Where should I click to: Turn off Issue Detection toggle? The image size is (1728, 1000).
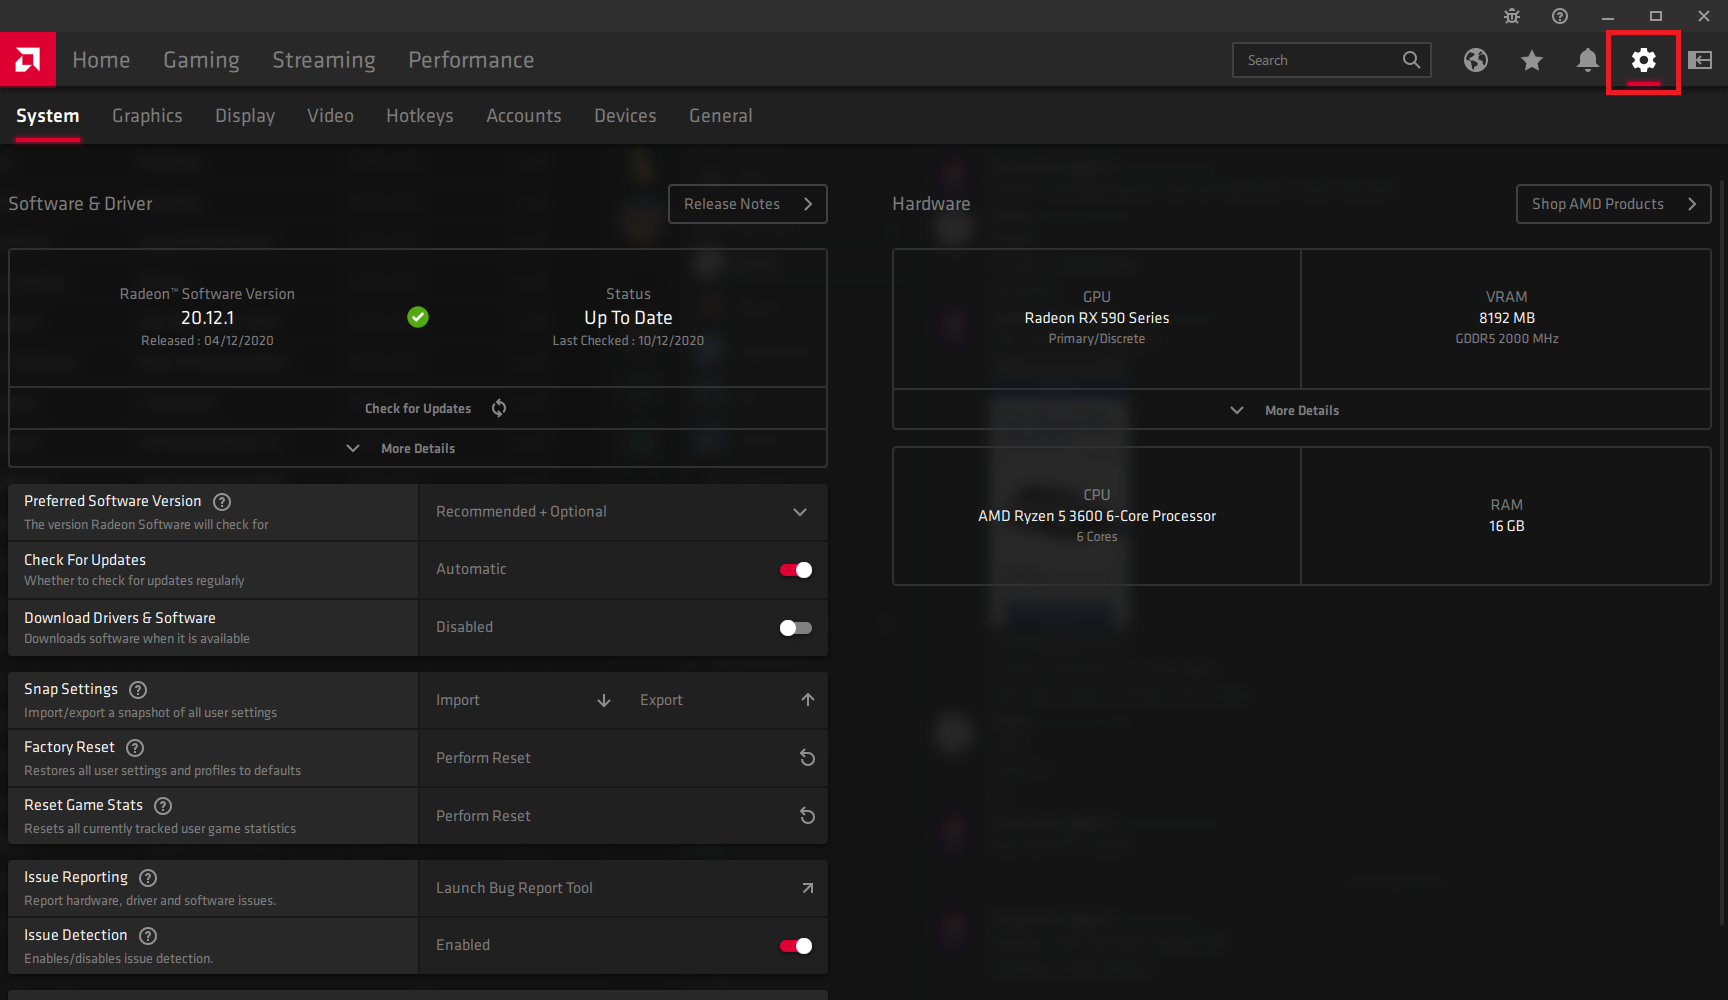coord(796,946)
